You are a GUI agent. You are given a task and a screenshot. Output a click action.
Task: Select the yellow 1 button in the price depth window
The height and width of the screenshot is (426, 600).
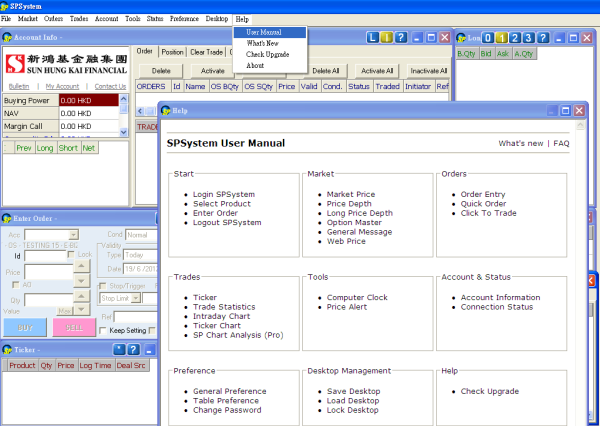[501, 38]
